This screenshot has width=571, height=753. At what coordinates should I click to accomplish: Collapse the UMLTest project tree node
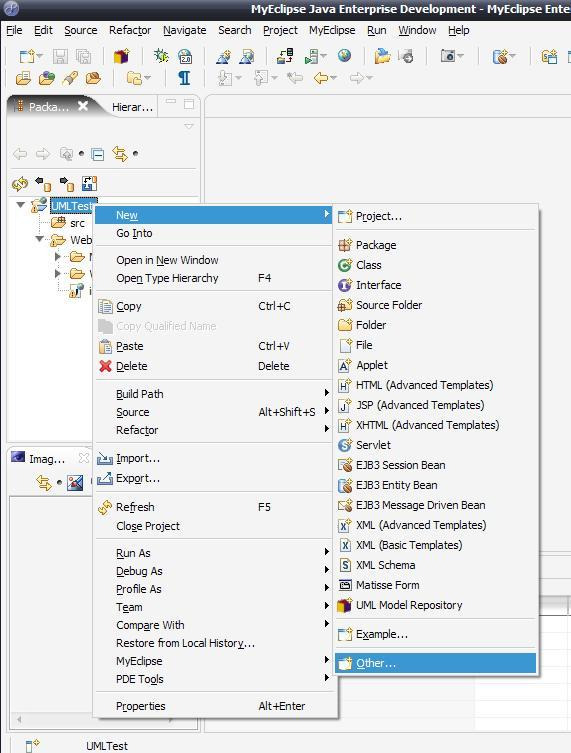click(x=21, y=205)
